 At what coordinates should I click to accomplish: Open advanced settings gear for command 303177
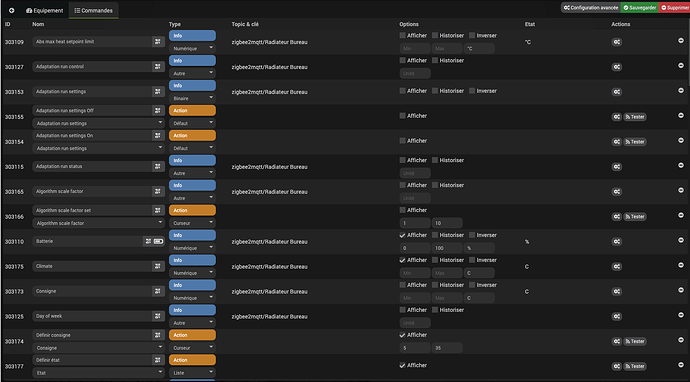tap(617, 366)
